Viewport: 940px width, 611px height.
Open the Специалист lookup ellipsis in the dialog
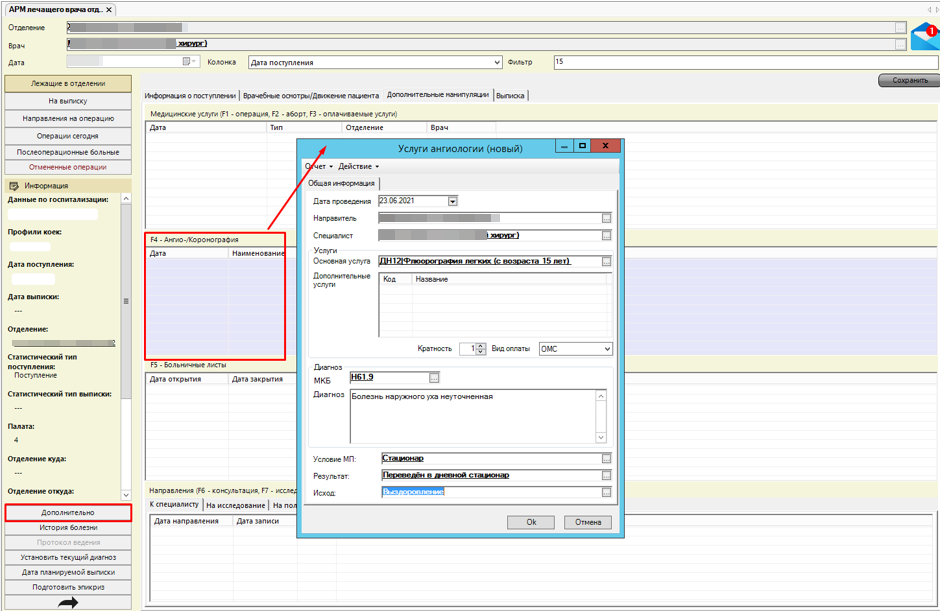(x=607, y=236)
